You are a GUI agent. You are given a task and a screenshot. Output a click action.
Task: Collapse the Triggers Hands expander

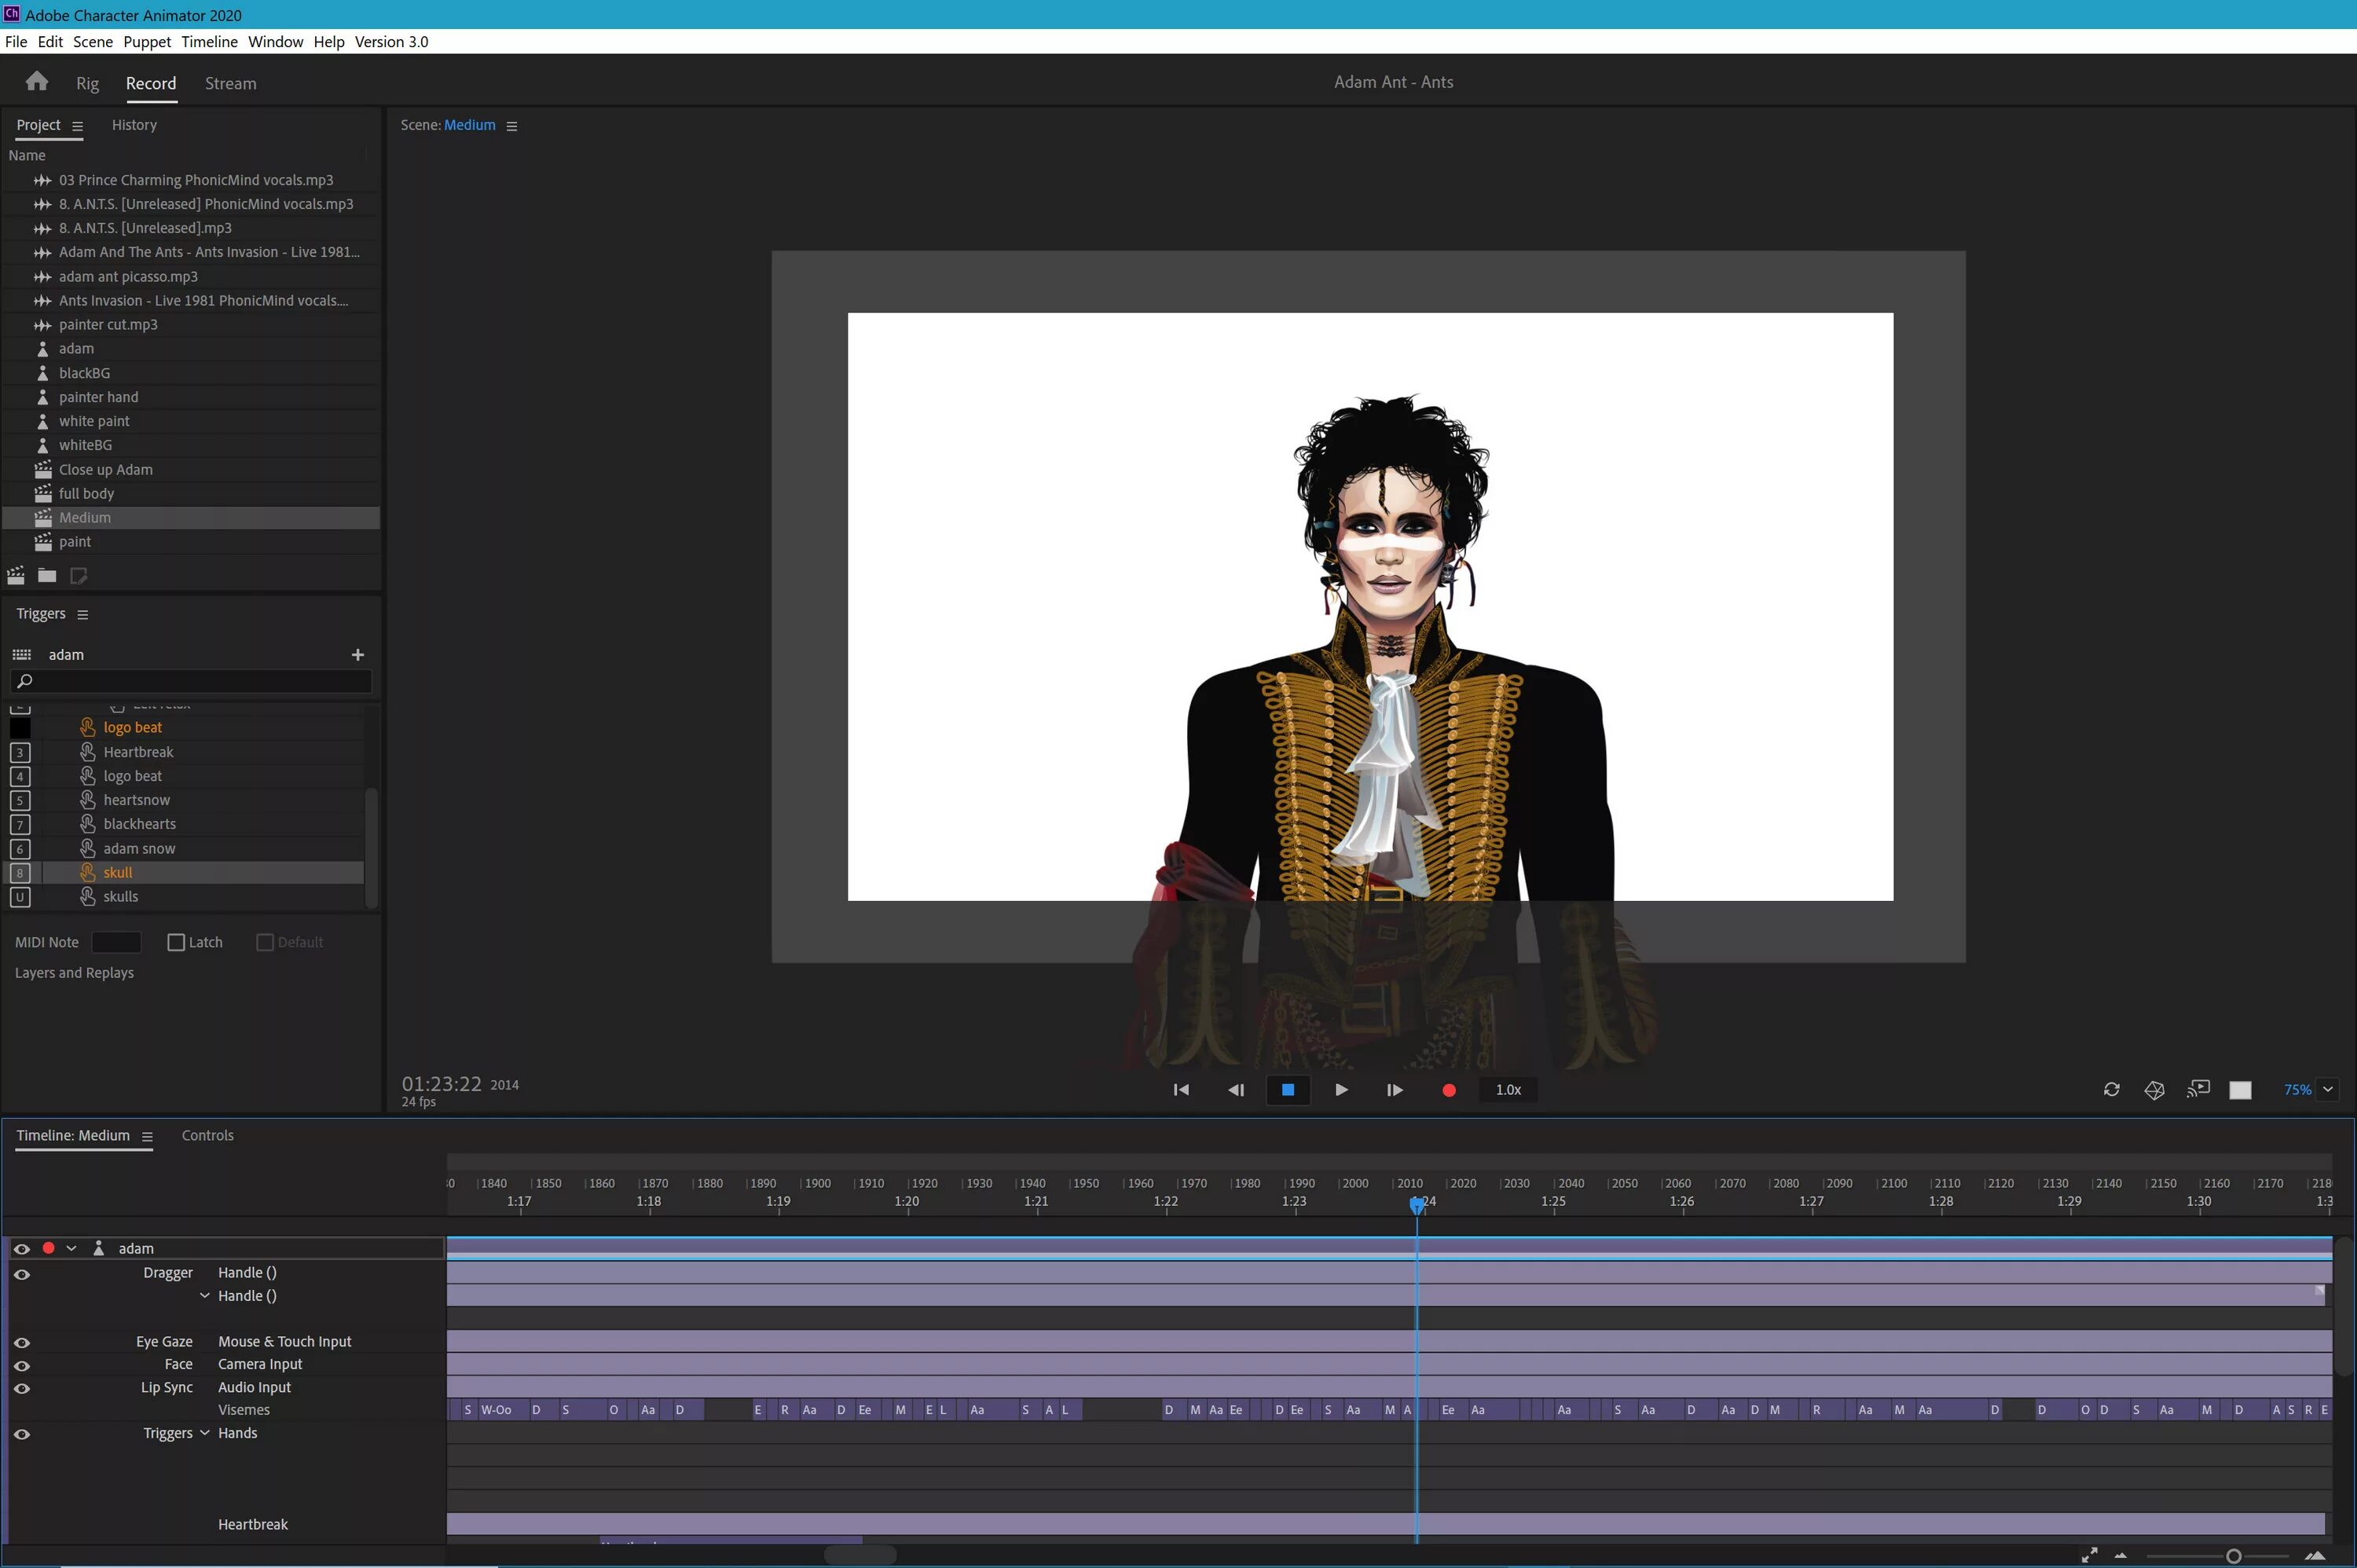[205, 1433]
